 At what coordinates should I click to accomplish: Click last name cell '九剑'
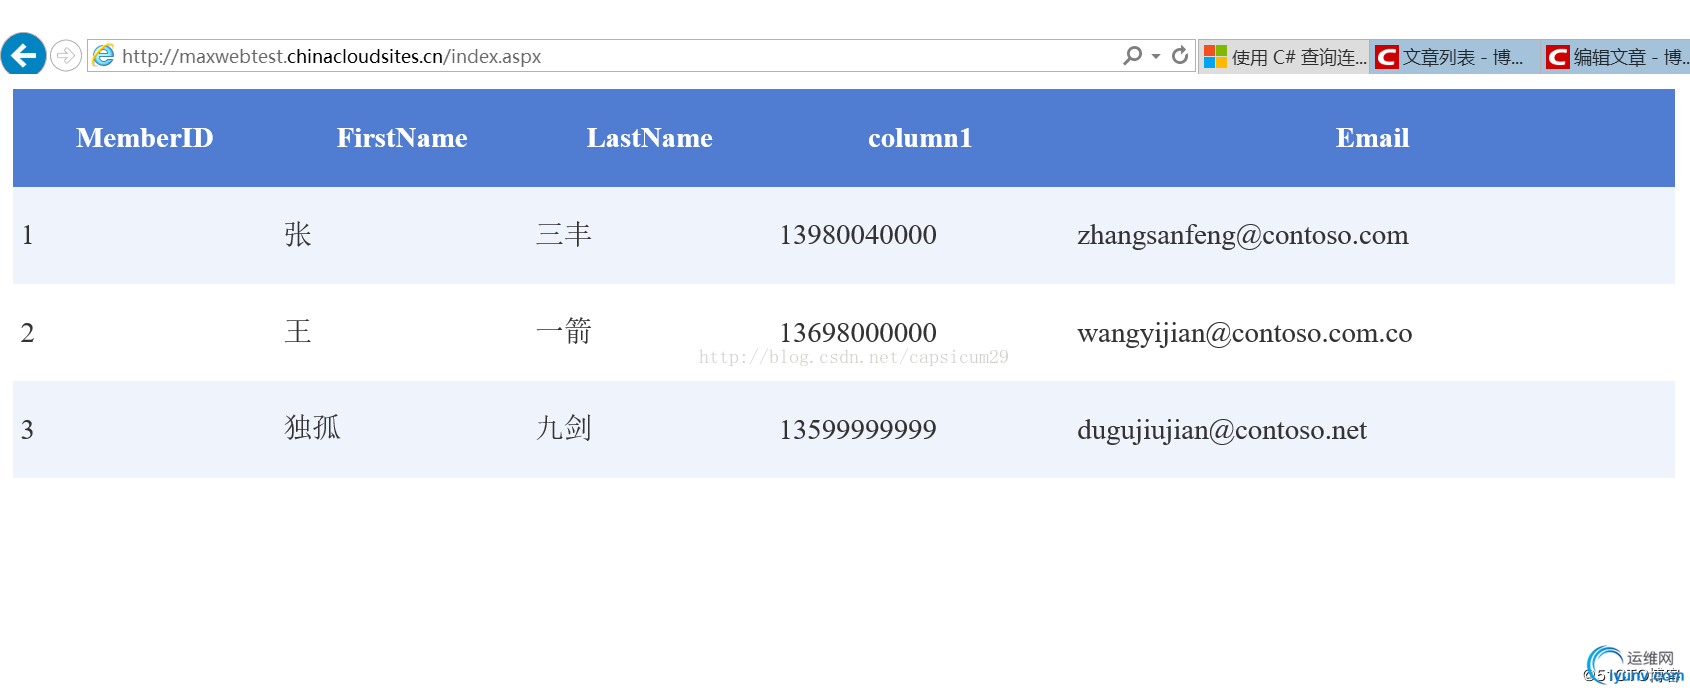coord(564,428)
